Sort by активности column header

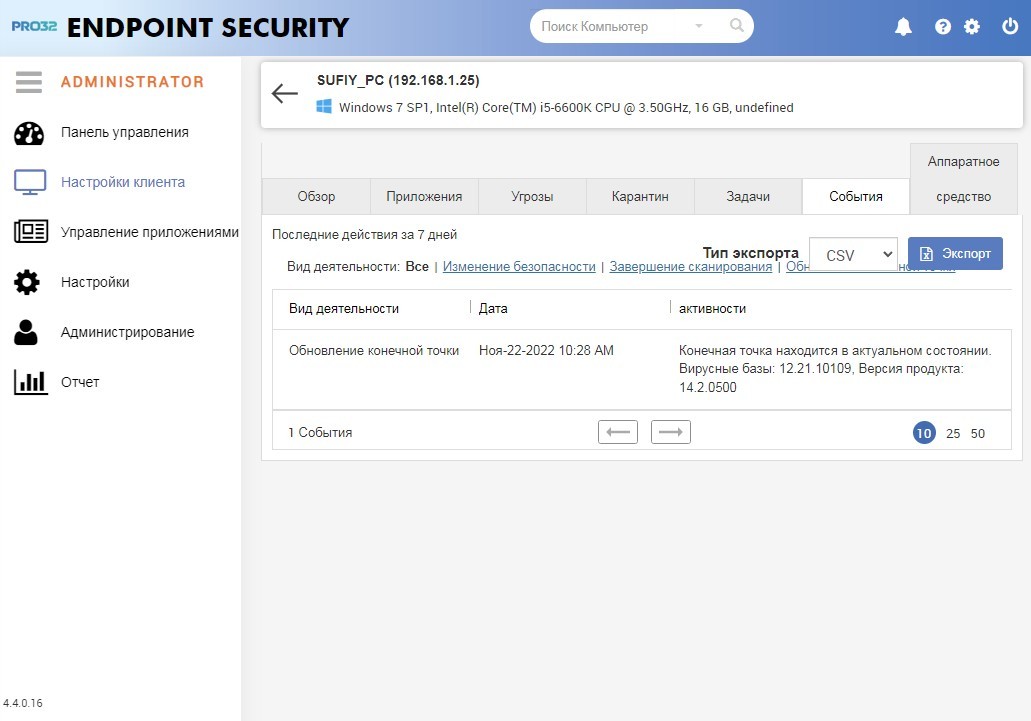[x=712, y=308]
